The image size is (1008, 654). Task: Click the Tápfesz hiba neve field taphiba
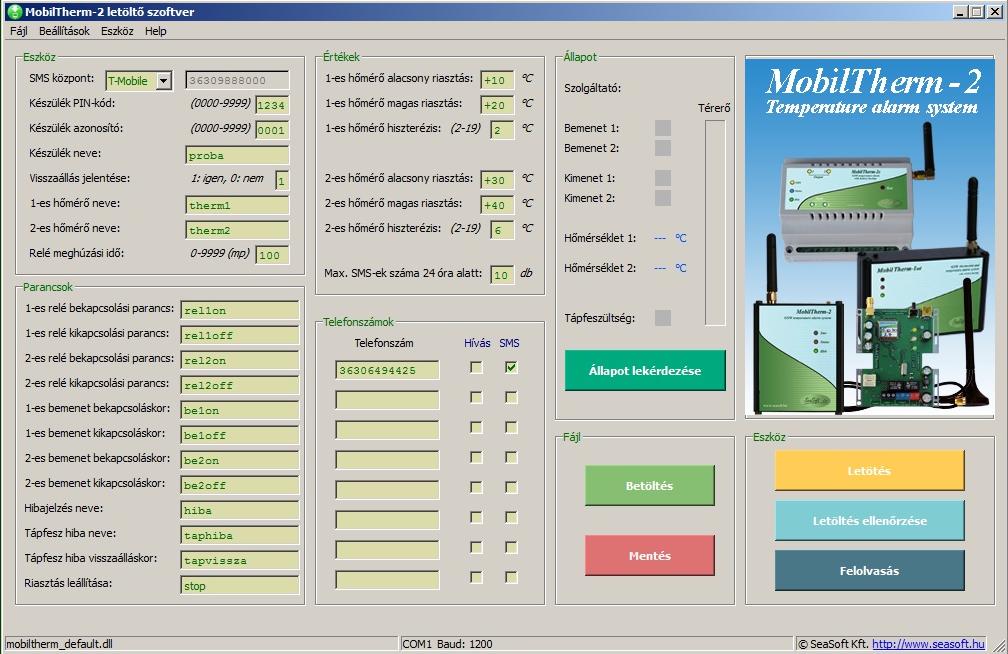pyautogui.click(x=240, y=536)
